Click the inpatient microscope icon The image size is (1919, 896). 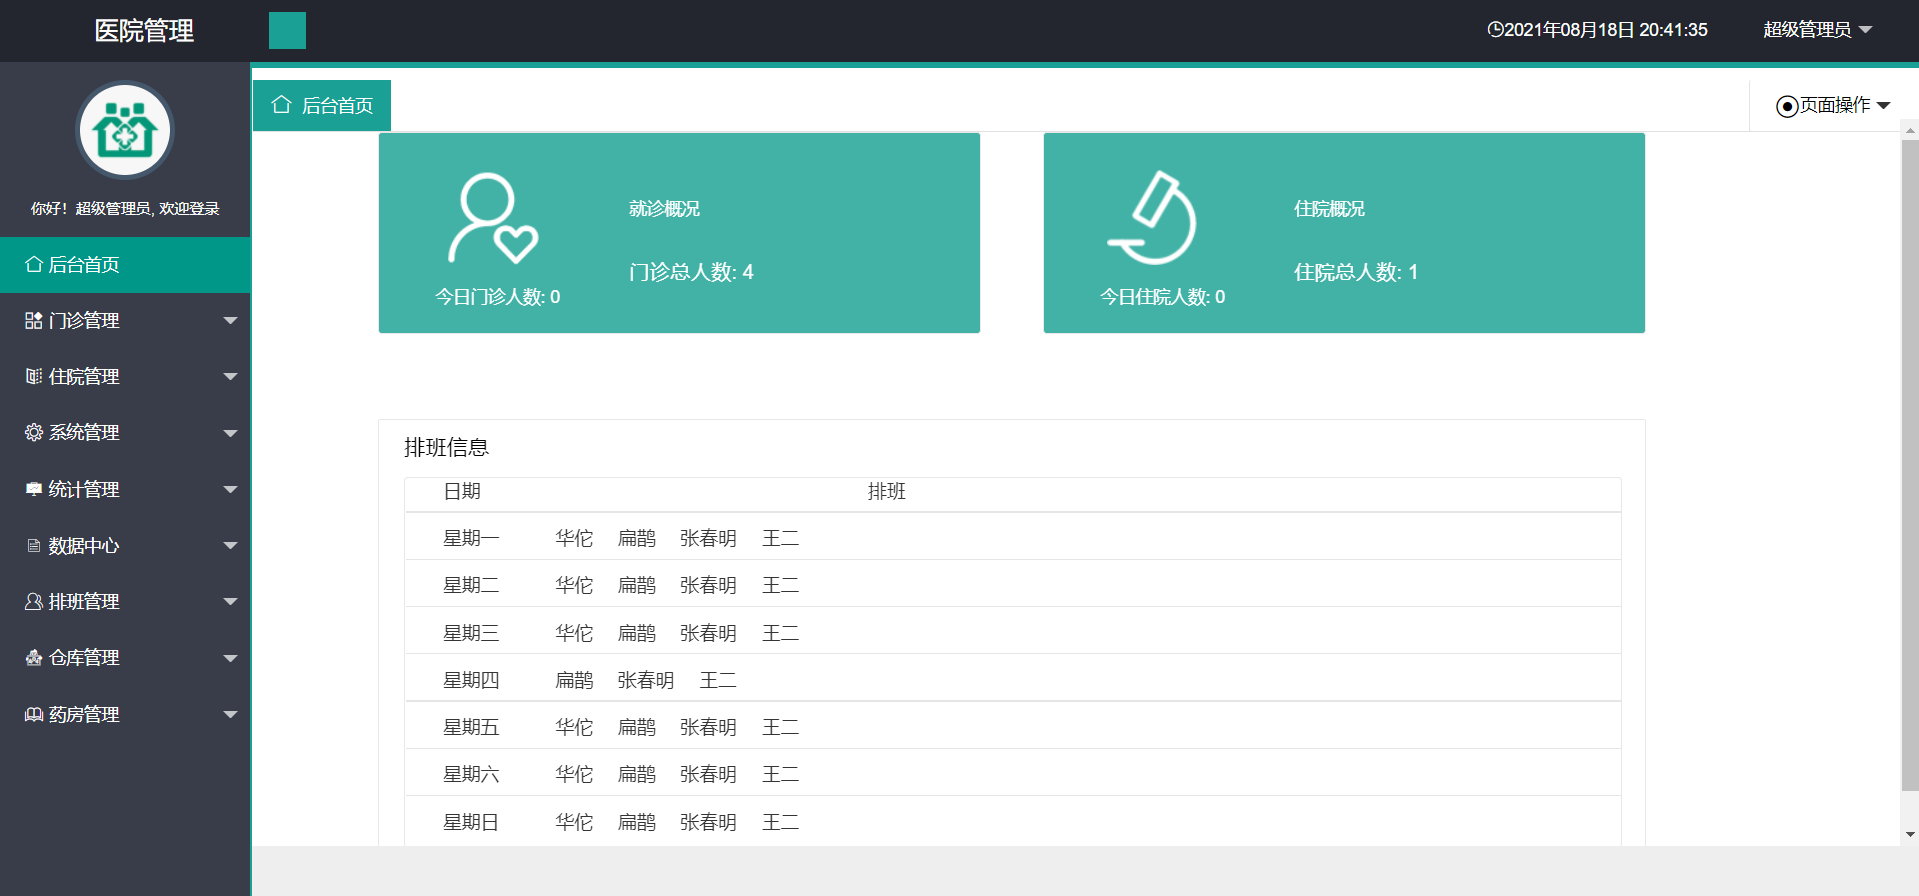click(1153, 218)
